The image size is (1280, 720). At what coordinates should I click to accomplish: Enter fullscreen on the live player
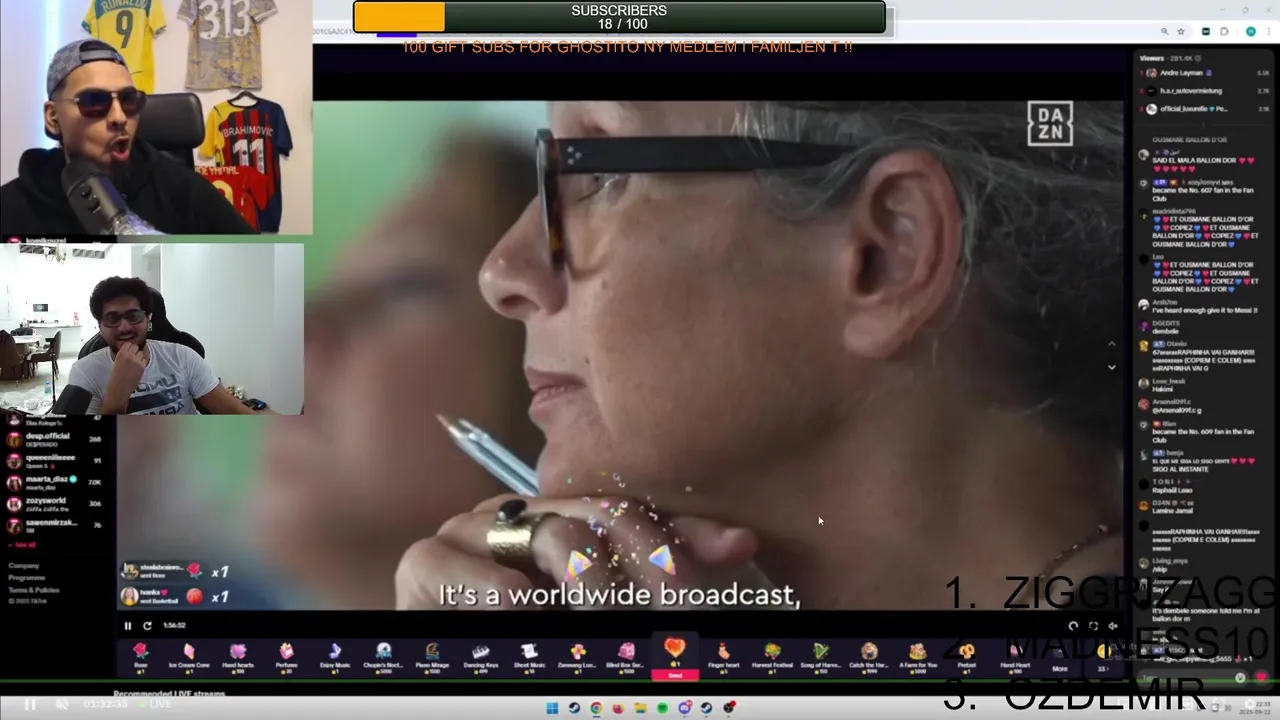[1093, 626]
